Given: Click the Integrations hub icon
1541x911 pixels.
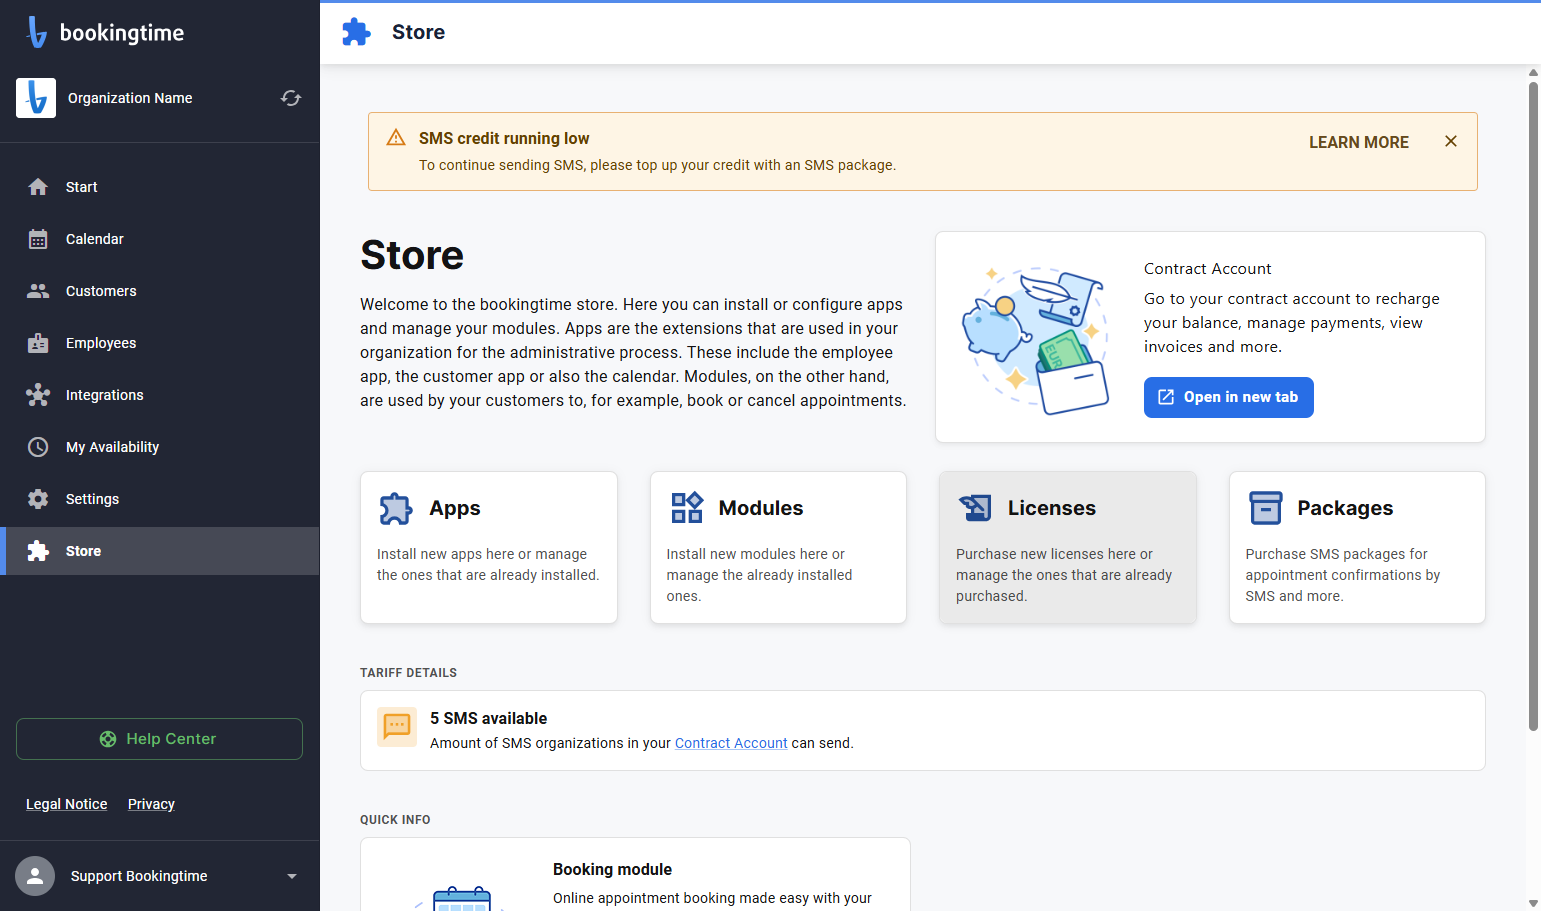Looking at the screenshot, I should (x=38, y=395).
